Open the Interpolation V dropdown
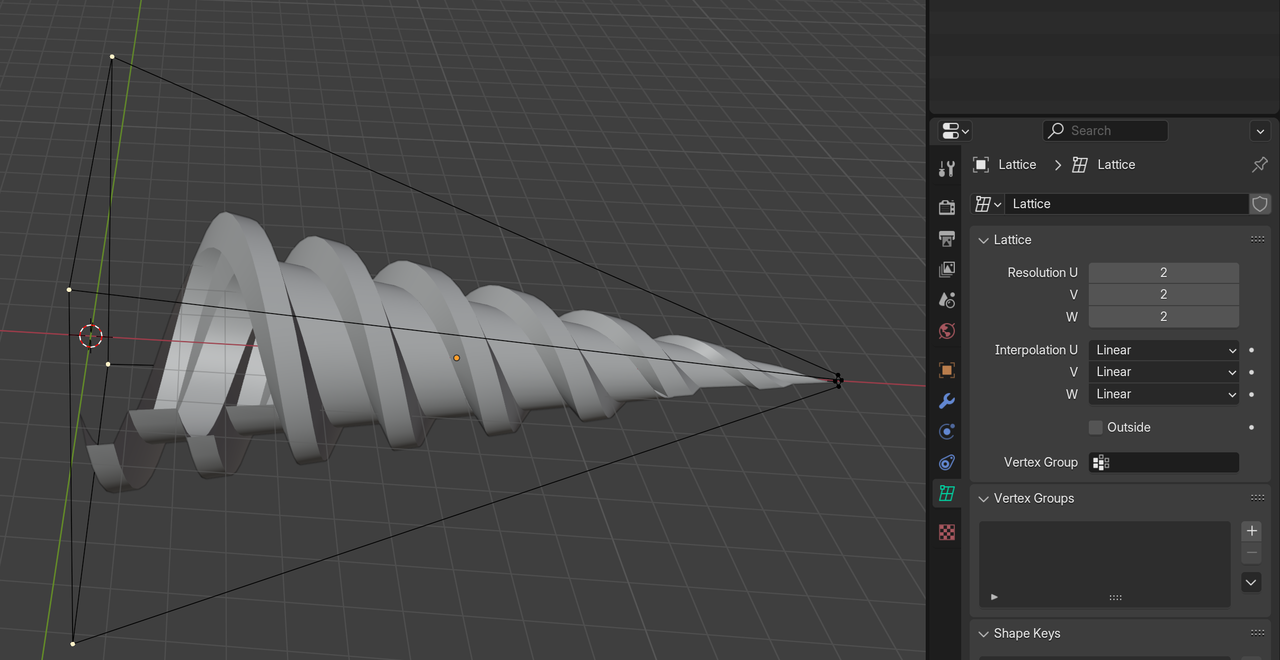Viewport: 1280px width, 660px height. tap(1164, 372)
